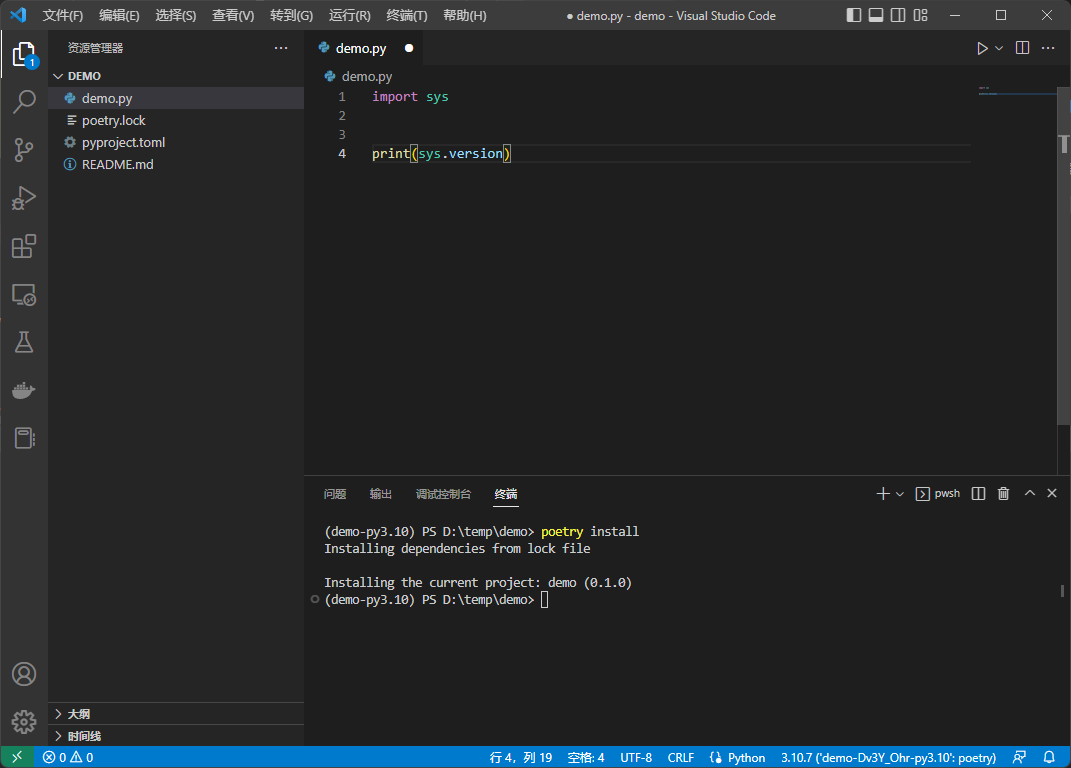Open Explorer views and more actions ellipsis
Image resolution: width=1071 pixels, height=768 pixels.
(281, 48)
